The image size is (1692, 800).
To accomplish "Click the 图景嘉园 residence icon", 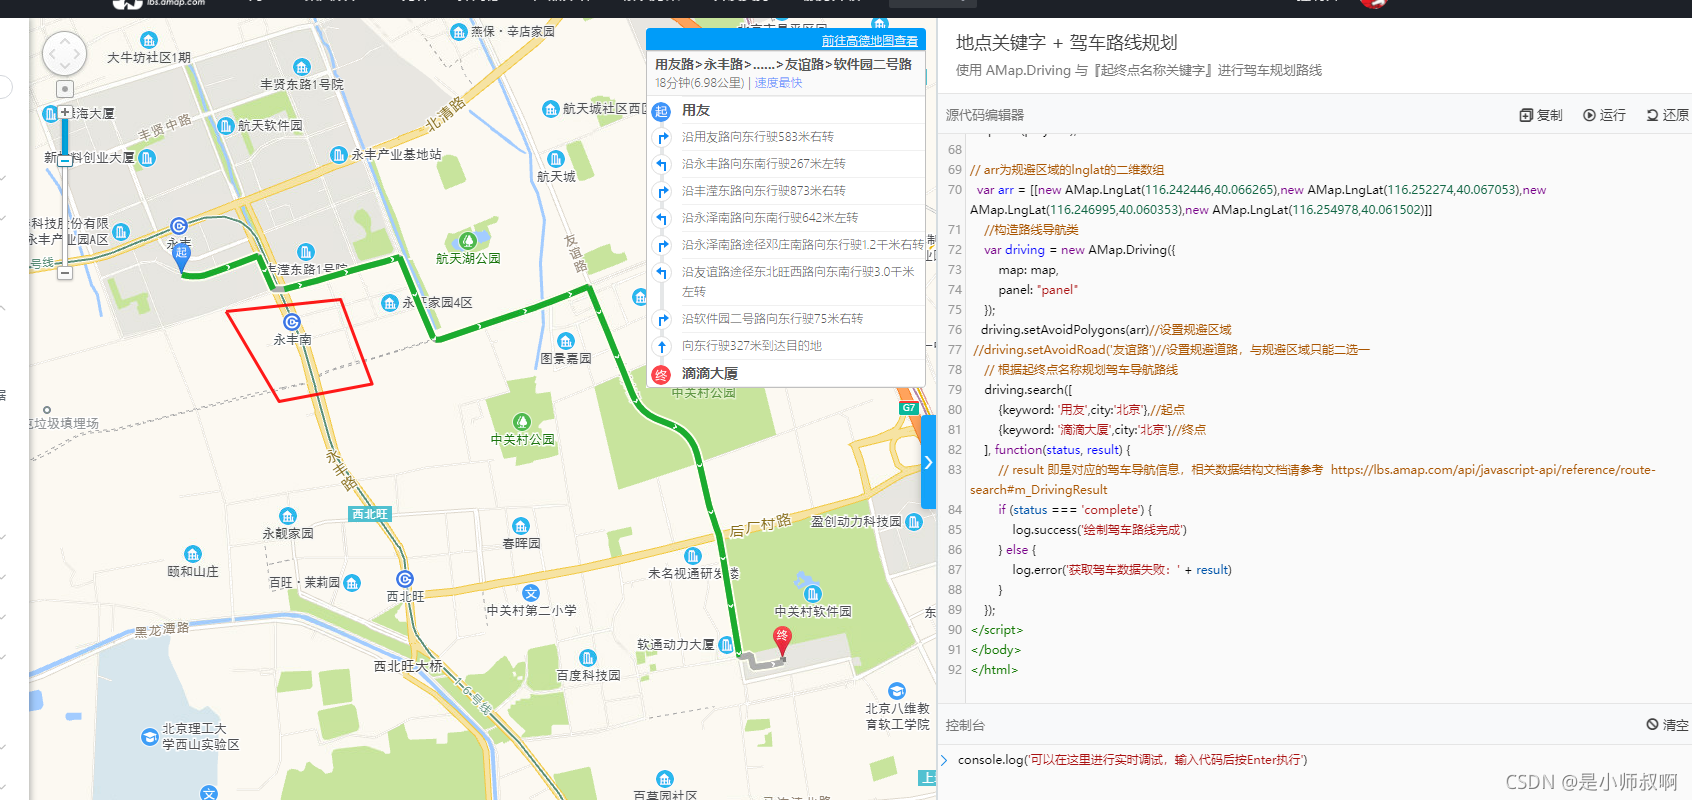I will [566, 341].
